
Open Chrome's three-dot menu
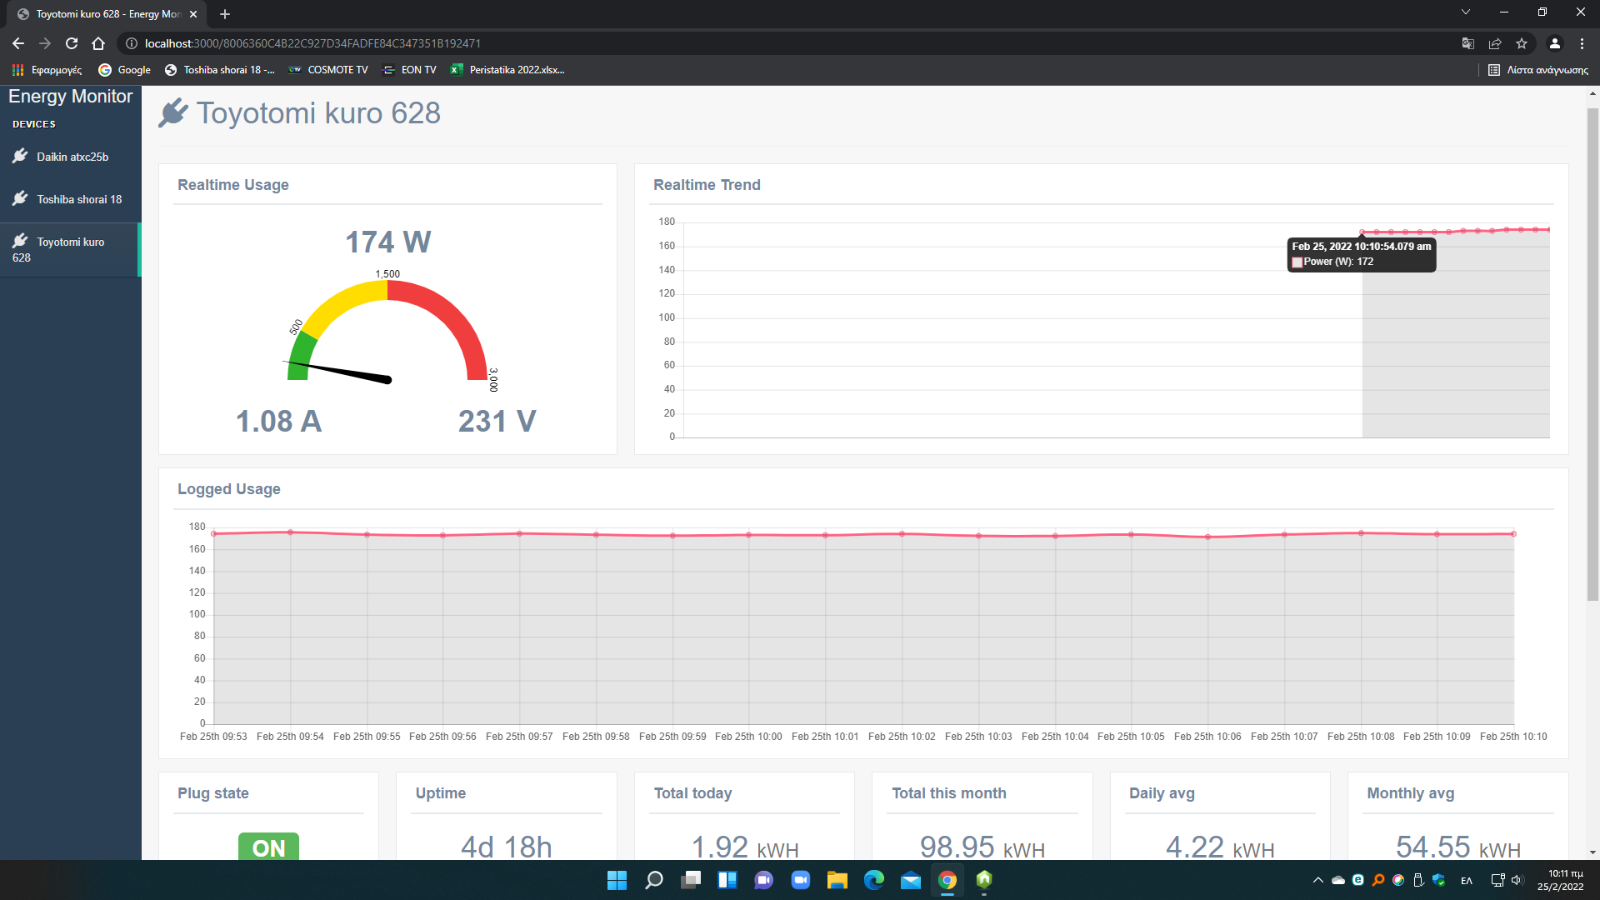pyautogui.click(x=1582, y=43)
